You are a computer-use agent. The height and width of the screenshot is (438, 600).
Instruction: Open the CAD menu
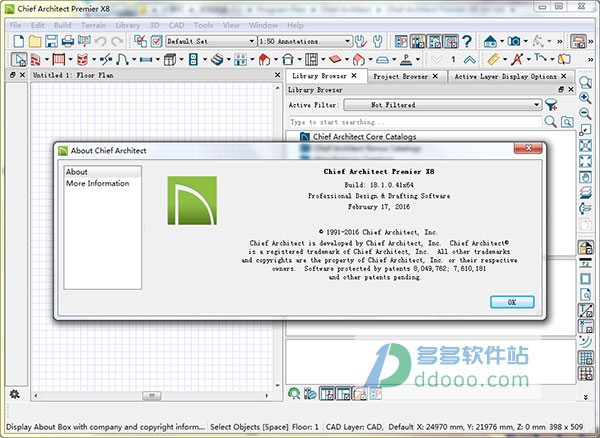[x=176, y=25]
